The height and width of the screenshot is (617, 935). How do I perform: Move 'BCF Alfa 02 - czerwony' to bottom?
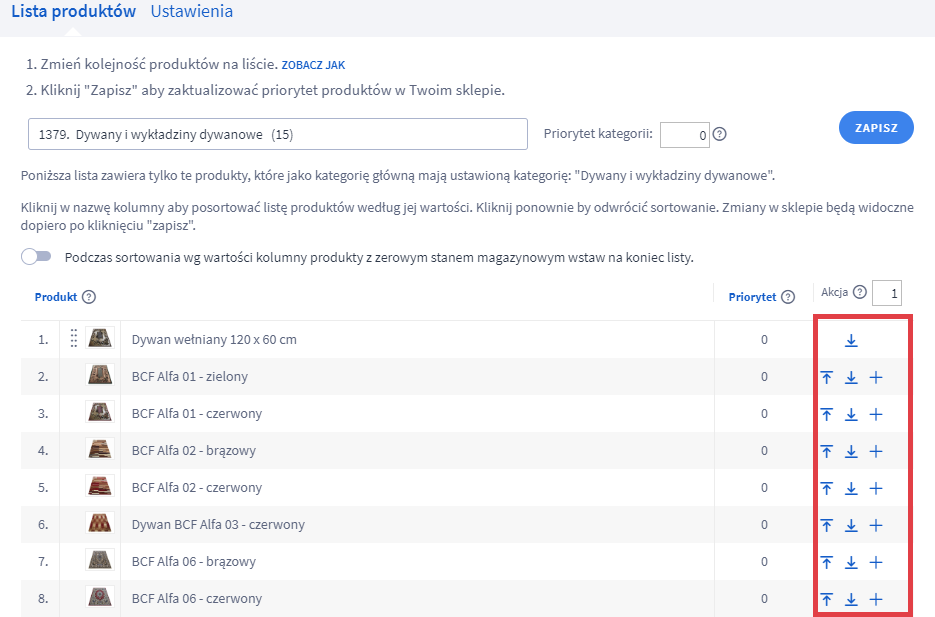tap(851, 488)
